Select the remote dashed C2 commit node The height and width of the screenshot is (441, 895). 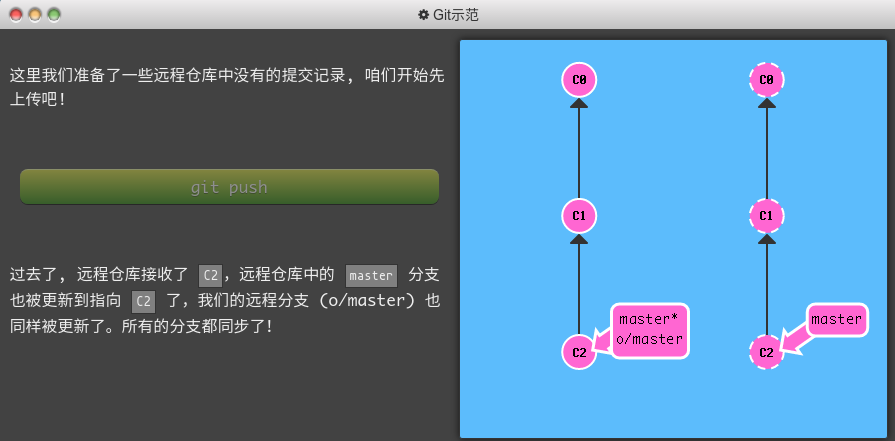coord(766,352)
